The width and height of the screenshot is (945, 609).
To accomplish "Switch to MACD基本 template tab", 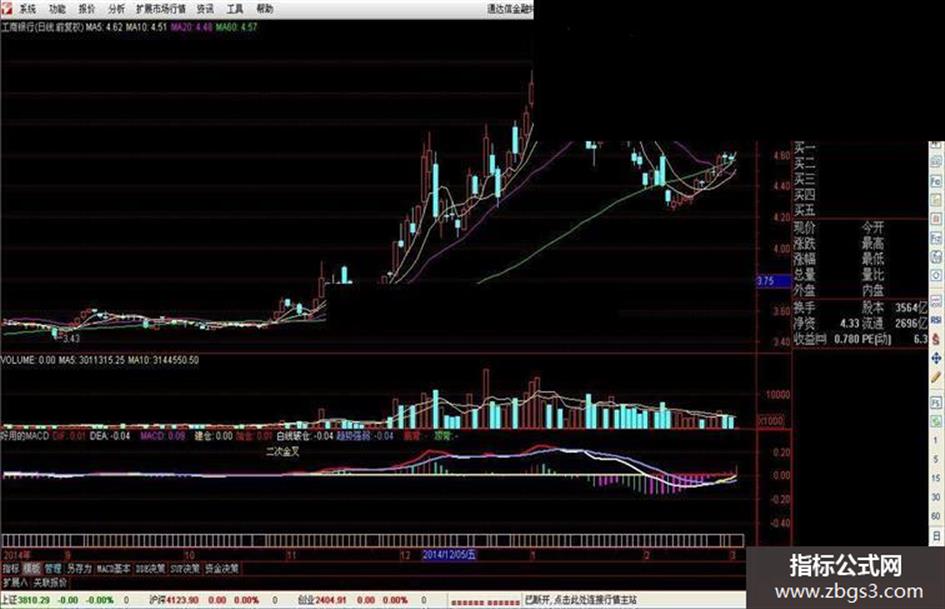I will 113,568.
